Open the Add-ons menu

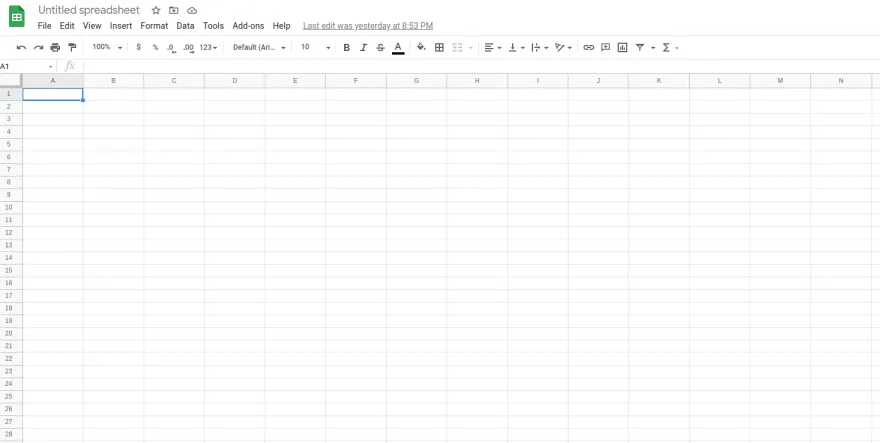pyautogui.click(x=248, y=25)
